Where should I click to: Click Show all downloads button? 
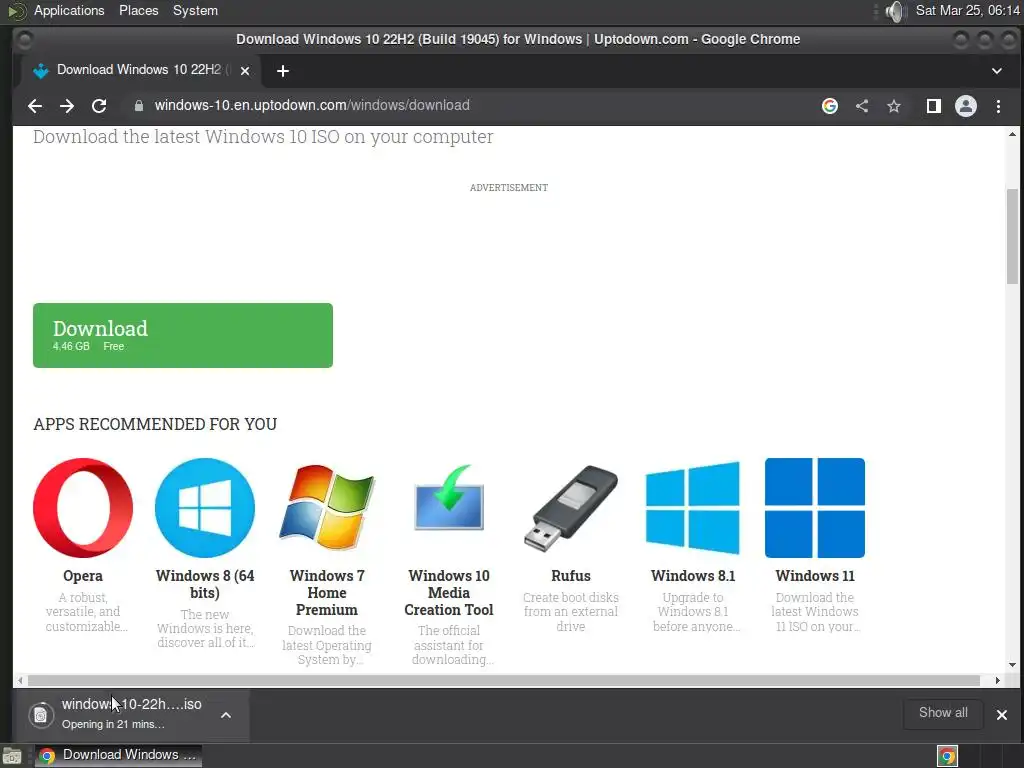943,713
